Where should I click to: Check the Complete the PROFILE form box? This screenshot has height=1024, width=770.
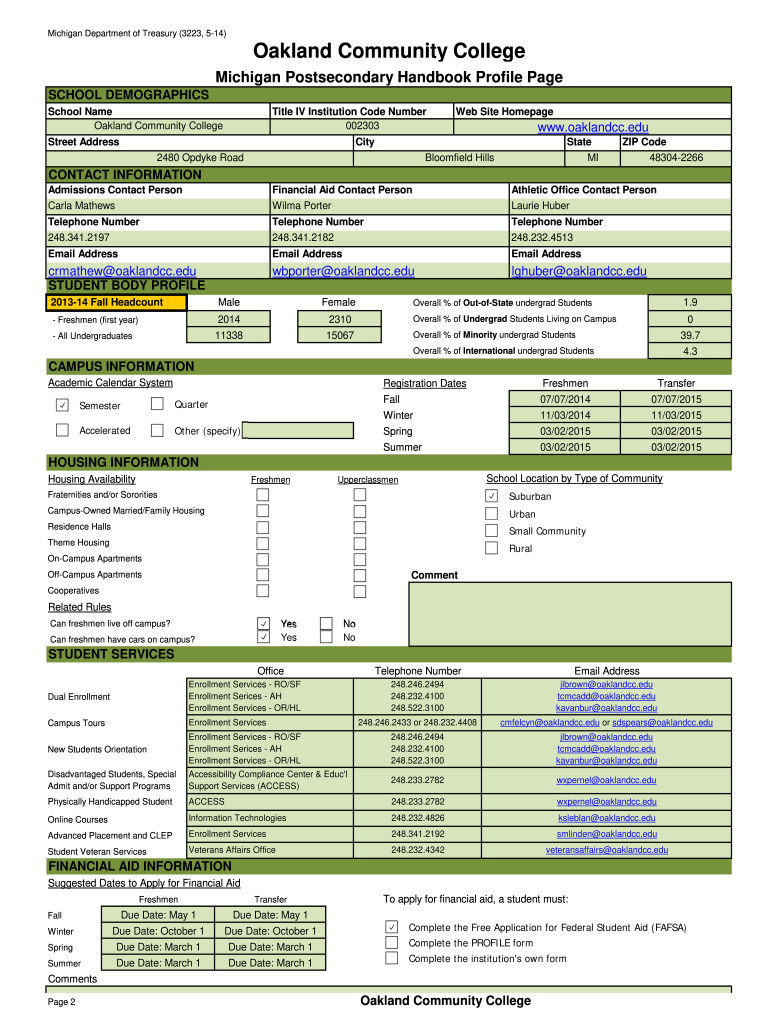[392, 942]
